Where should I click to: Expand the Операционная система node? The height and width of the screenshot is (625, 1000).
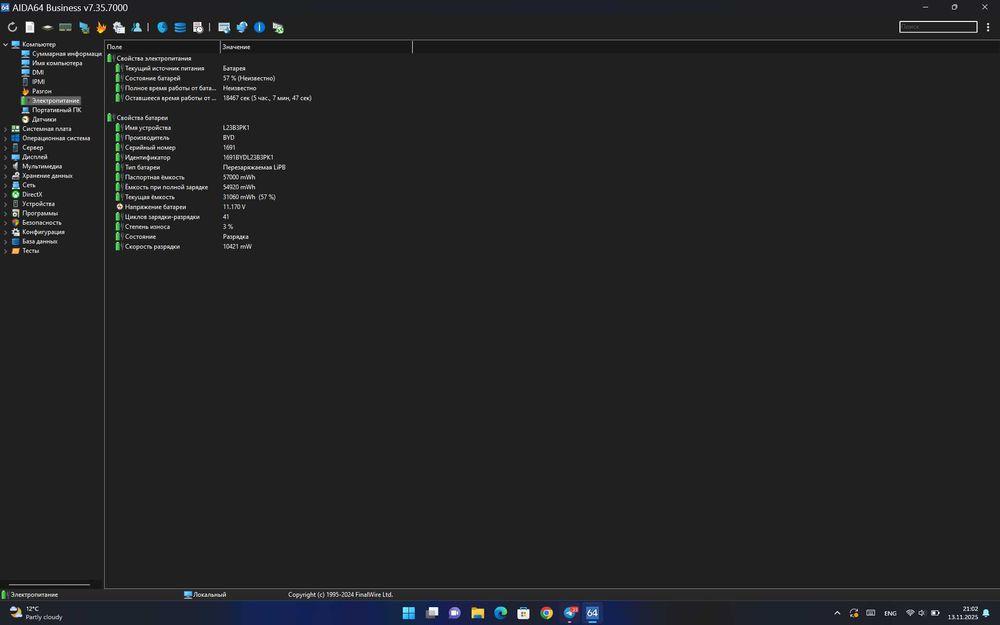6,138
